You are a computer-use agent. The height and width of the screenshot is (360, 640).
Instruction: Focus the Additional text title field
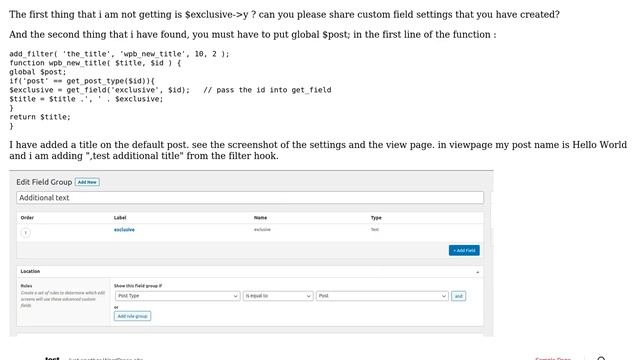tap(250, 198)
